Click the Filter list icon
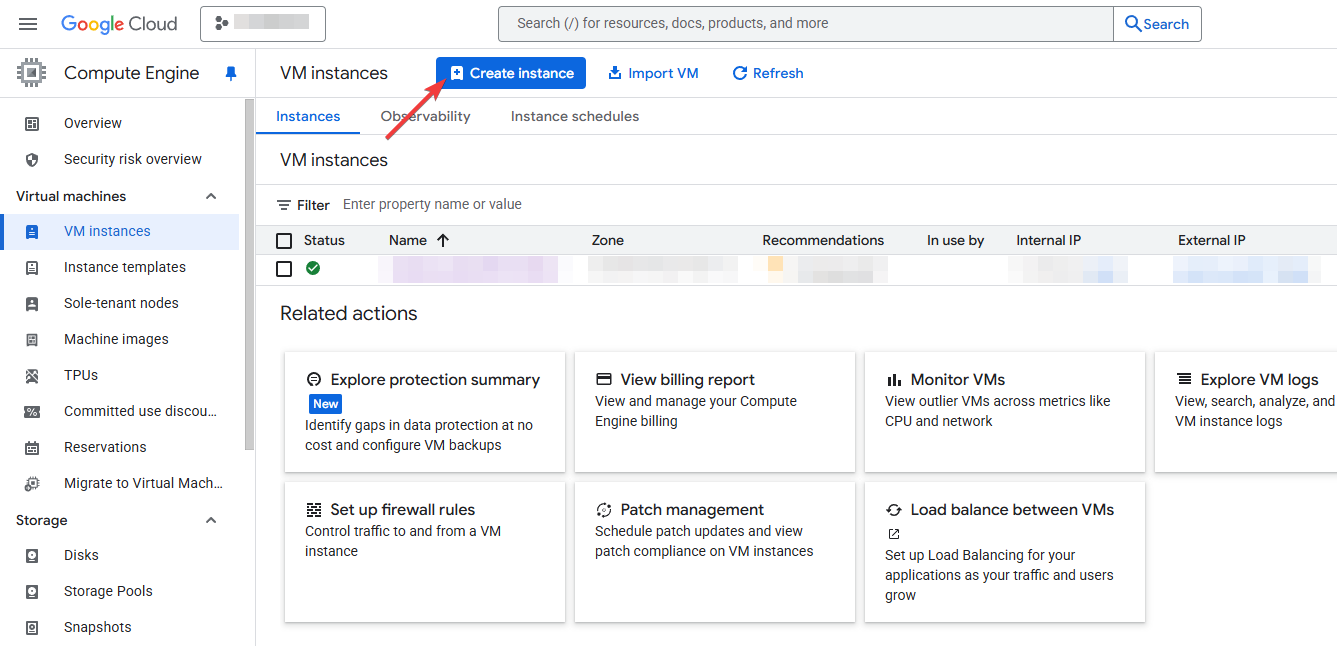Viewport: 1337px width, 646px height. 284,205
